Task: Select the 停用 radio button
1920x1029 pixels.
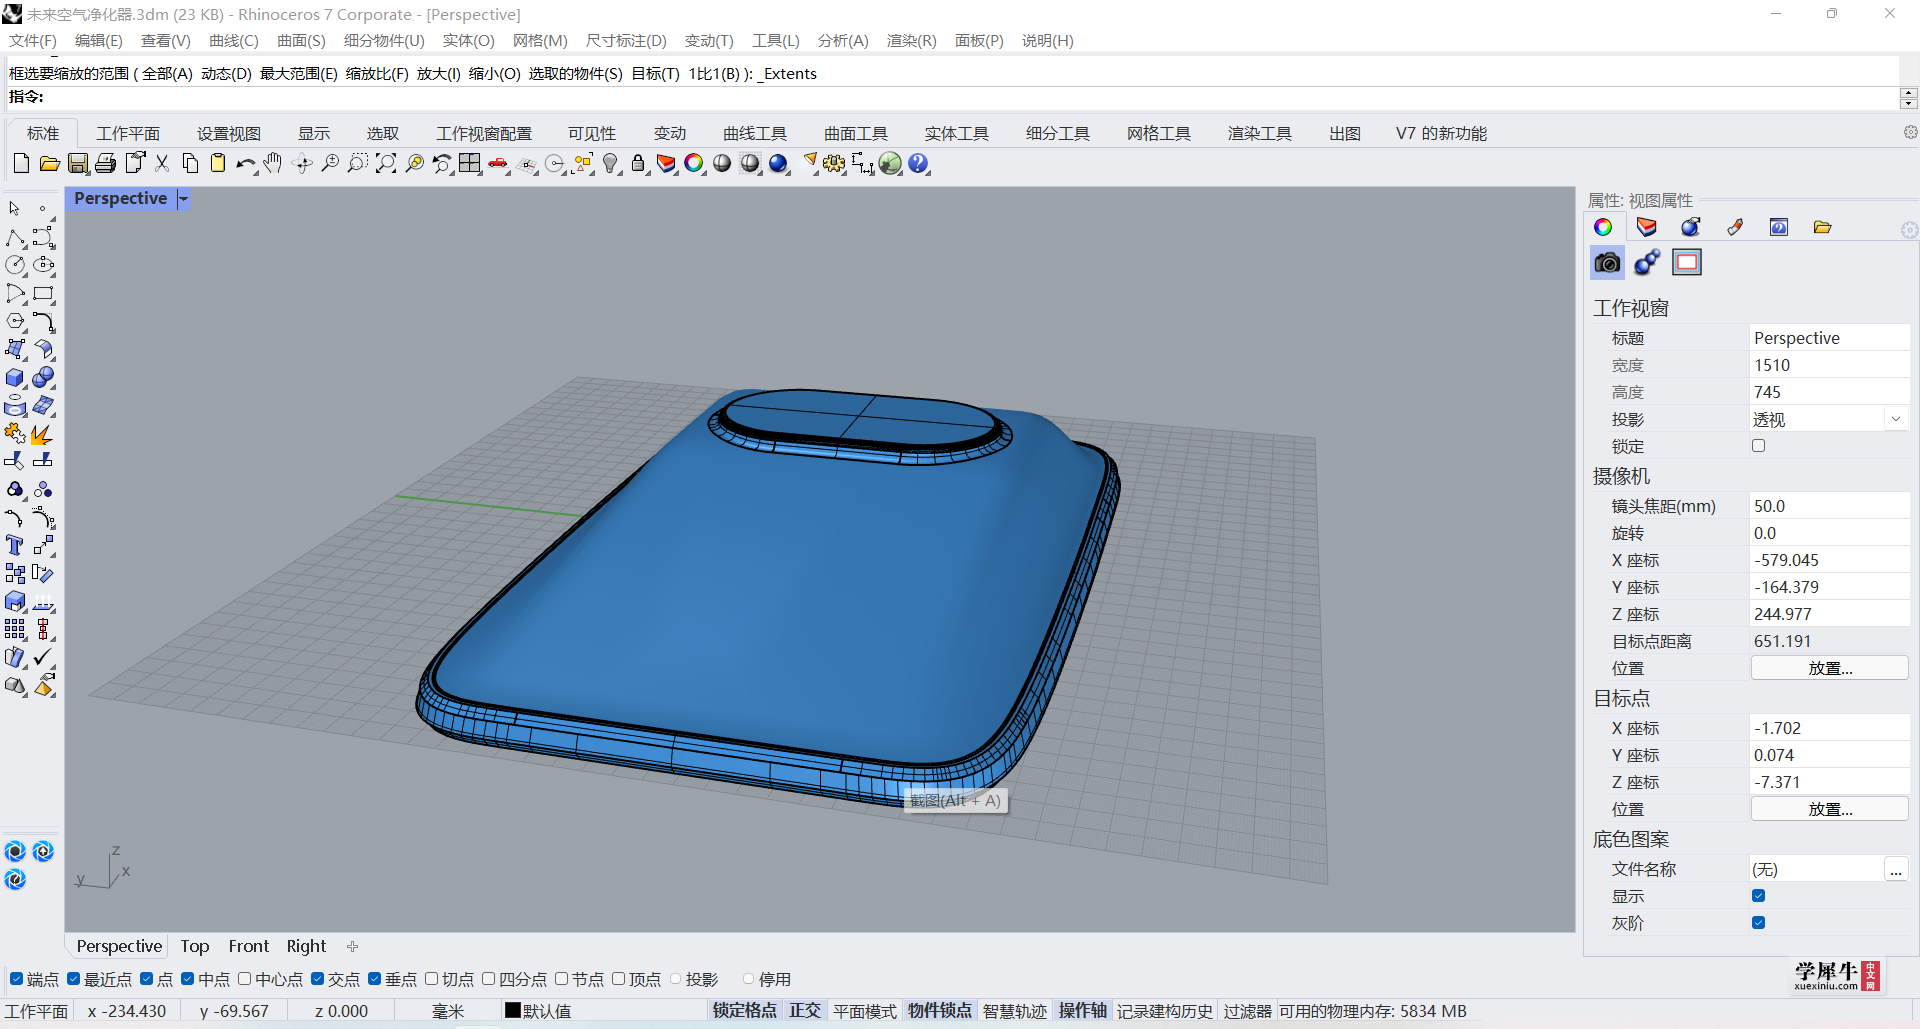Action: click(x=748, y=979)
